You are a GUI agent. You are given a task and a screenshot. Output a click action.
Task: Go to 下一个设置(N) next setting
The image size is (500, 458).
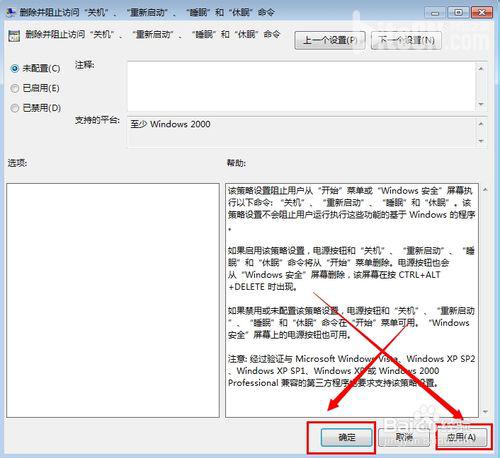point(406,40)
